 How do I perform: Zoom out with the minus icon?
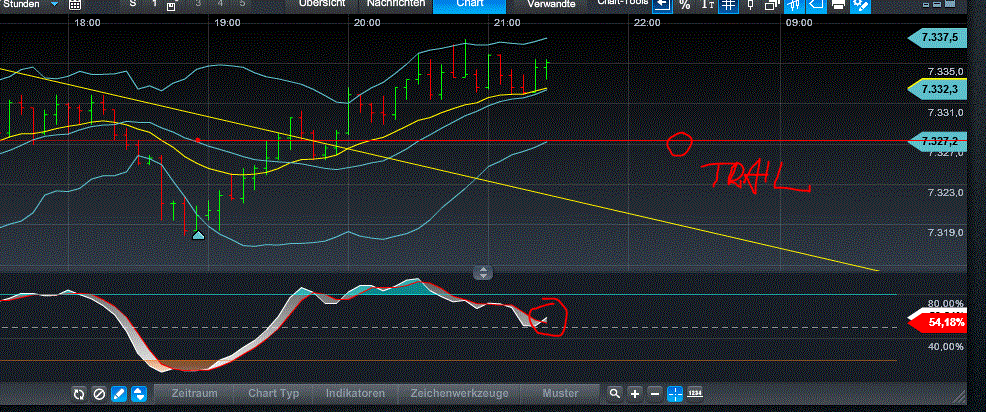(655, 394)
